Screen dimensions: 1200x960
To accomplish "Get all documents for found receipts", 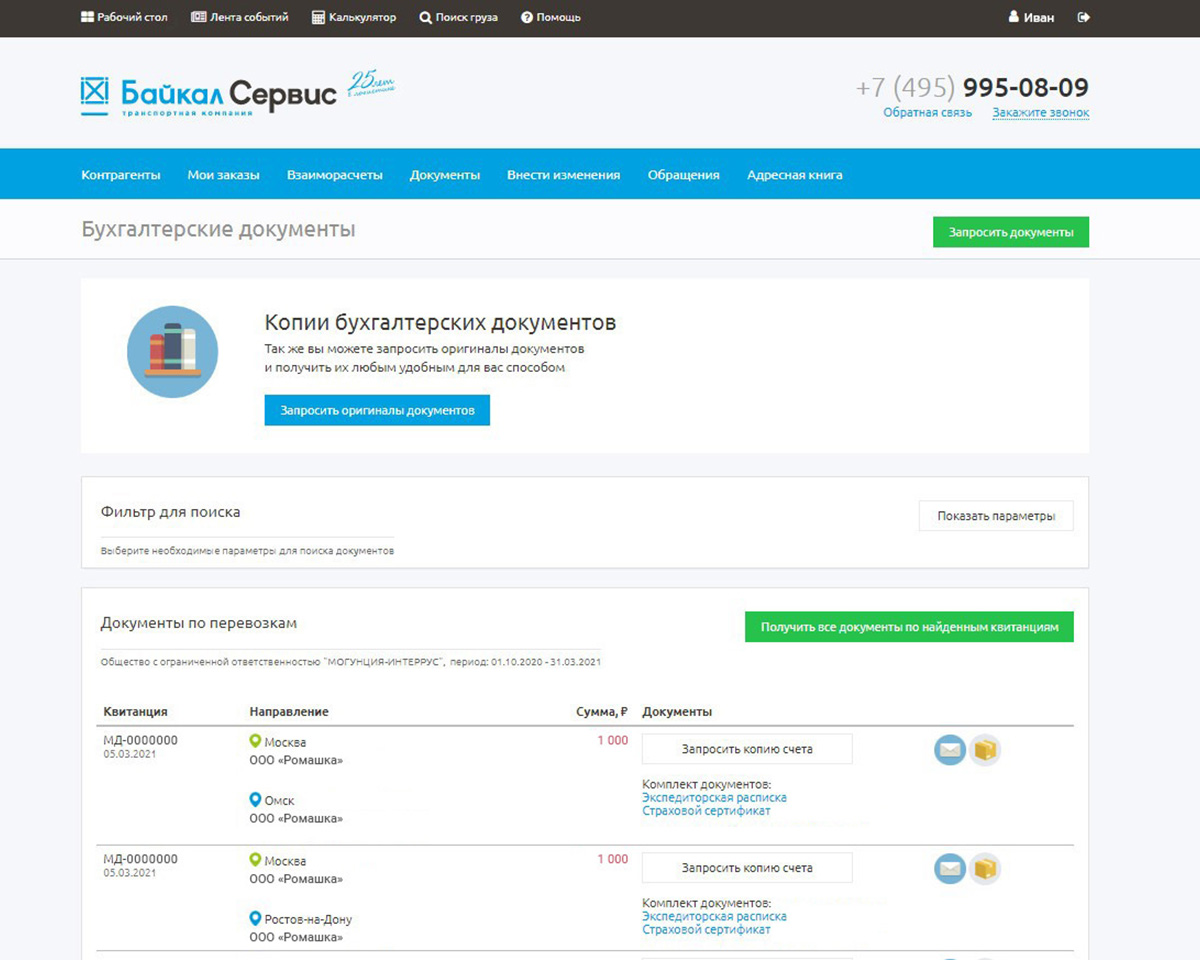I will [908, 627].
